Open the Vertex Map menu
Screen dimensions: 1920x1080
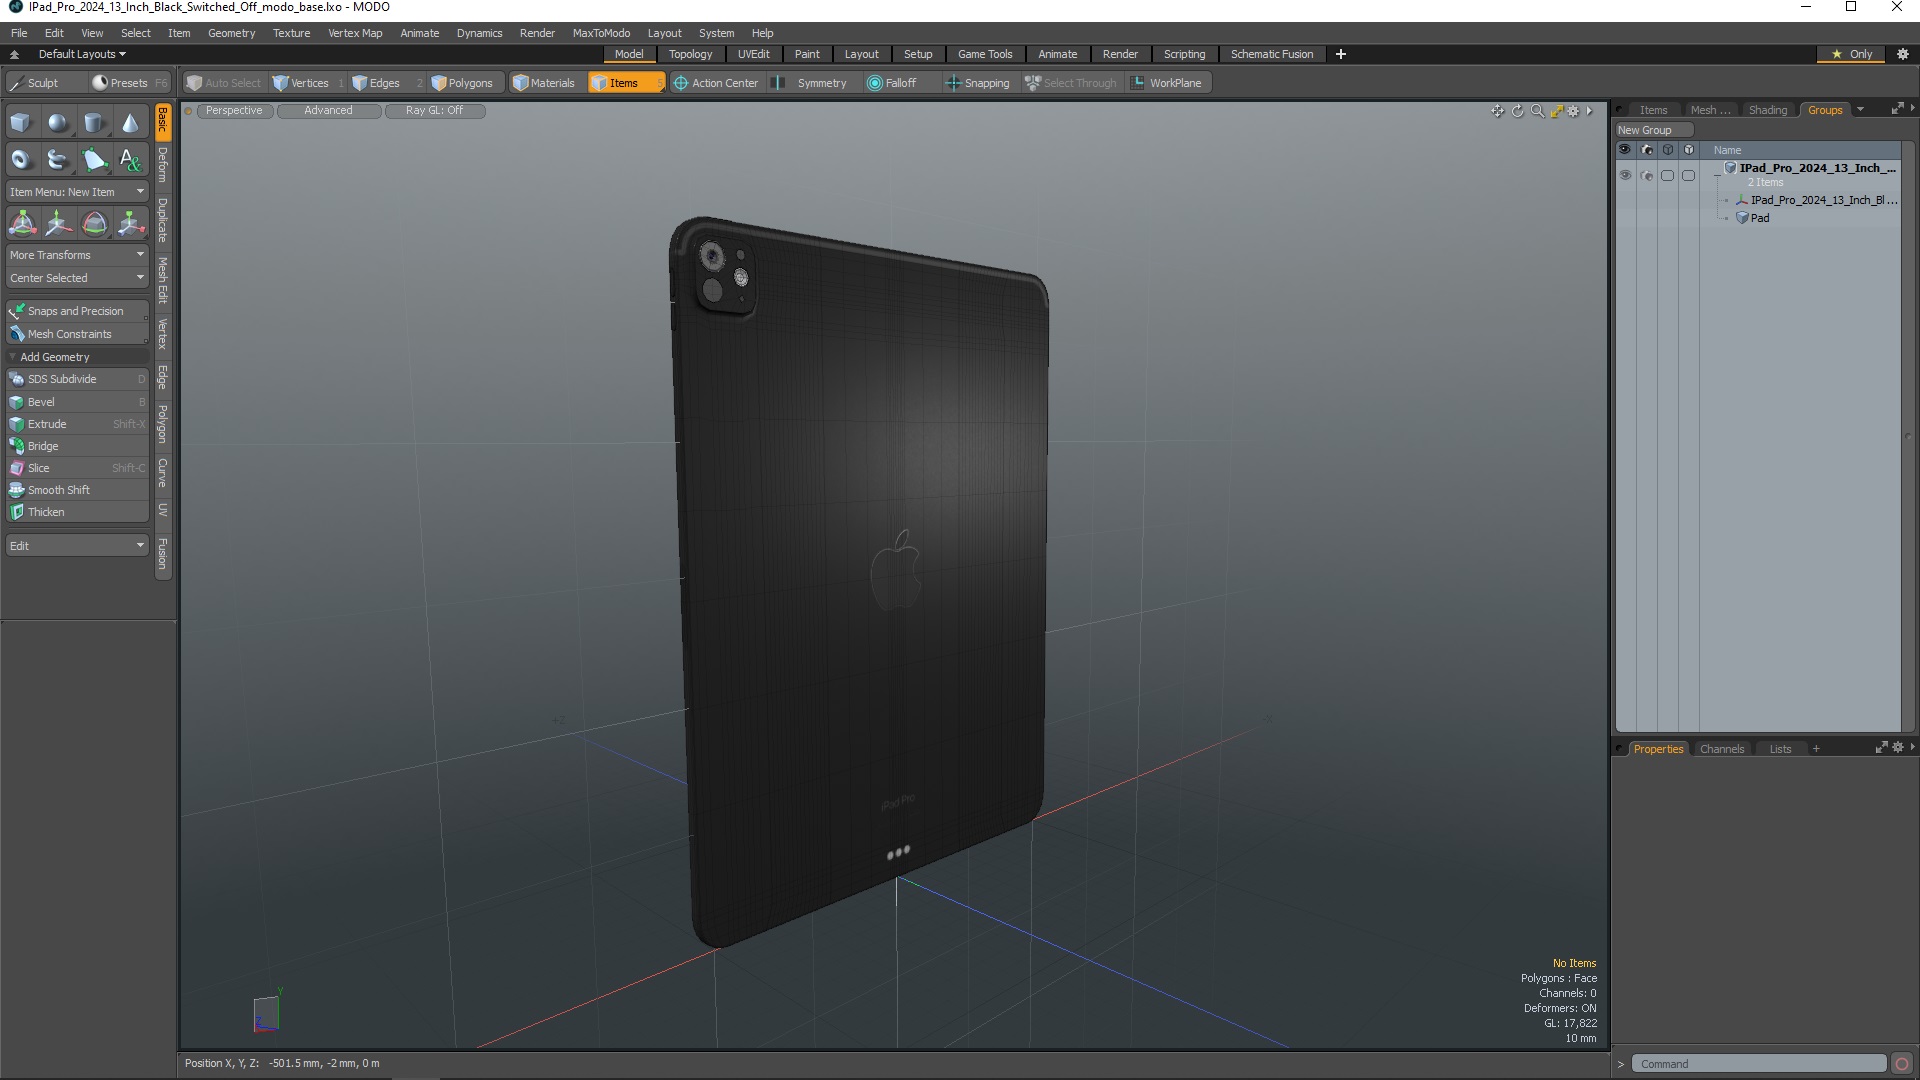tap(355, 33)
